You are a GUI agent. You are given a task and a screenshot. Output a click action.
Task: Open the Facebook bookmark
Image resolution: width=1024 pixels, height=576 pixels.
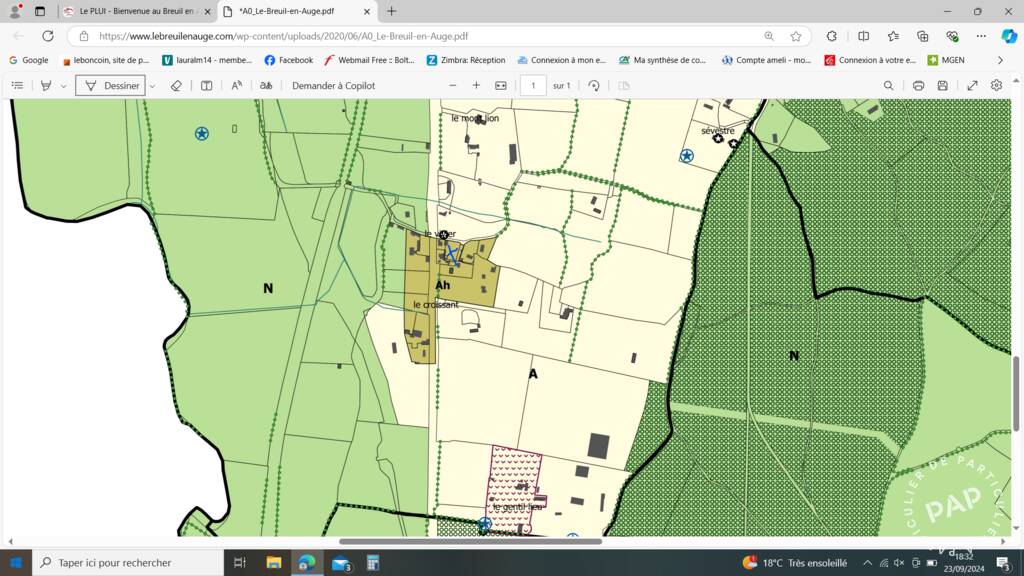[x=289, y=60]
